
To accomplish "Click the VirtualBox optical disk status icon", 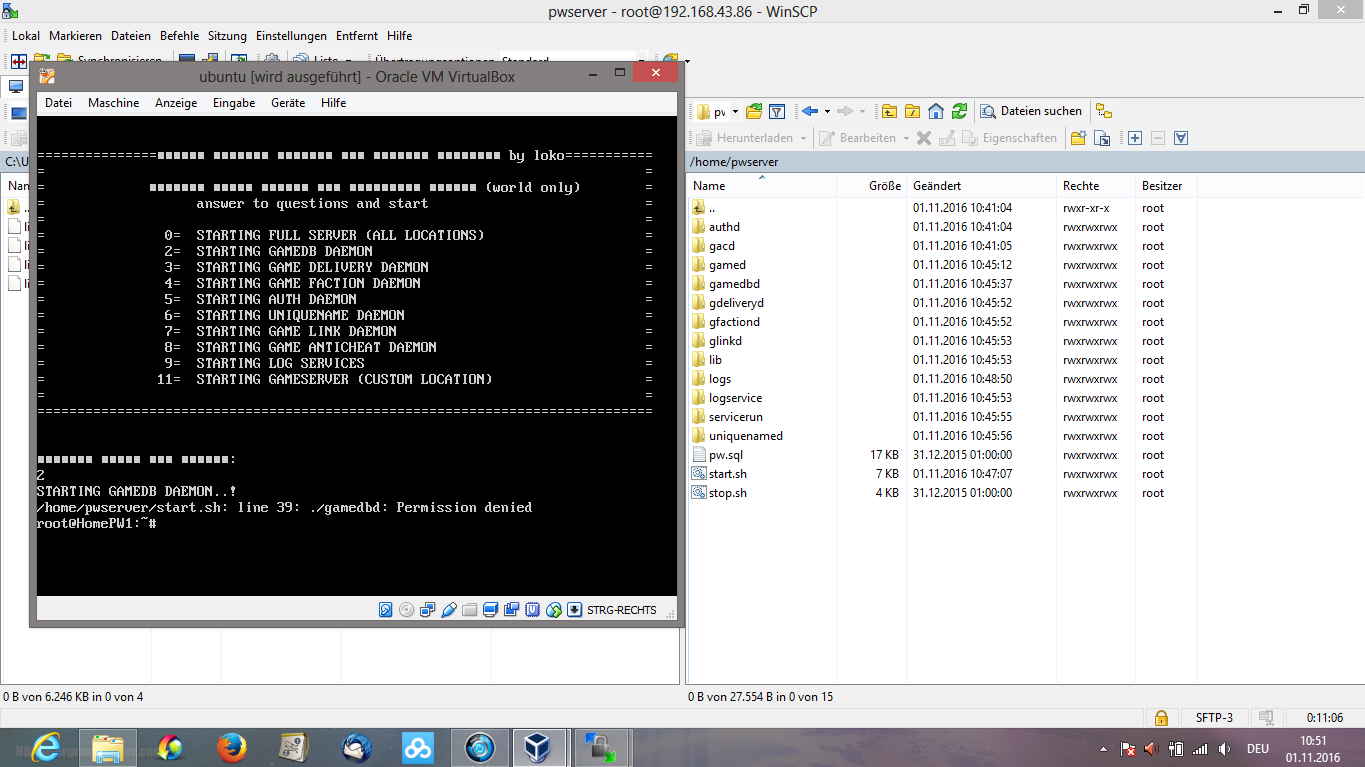I will point(406,610).
